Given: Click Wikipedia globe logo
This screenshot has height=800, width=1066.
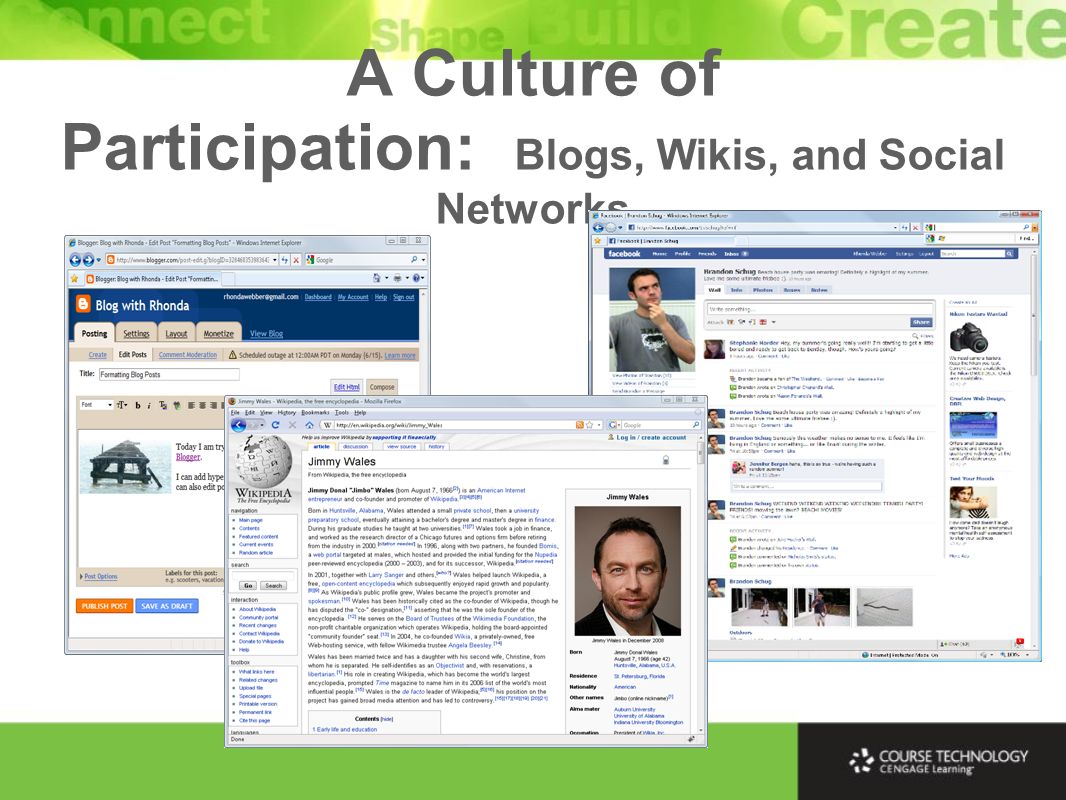Looking at the screenshot, I should click(x=264, y=462).
